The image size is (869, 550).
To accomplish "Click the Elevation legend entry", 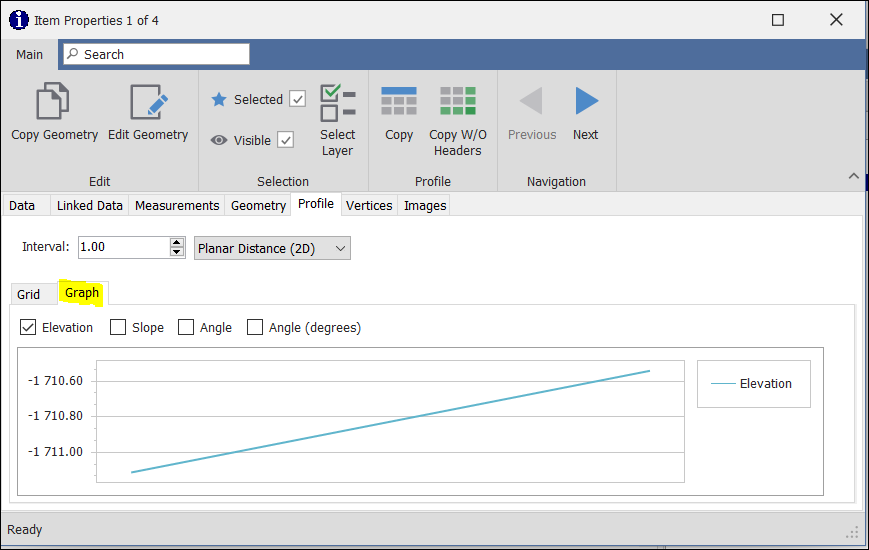I will (x=753, y=384).
